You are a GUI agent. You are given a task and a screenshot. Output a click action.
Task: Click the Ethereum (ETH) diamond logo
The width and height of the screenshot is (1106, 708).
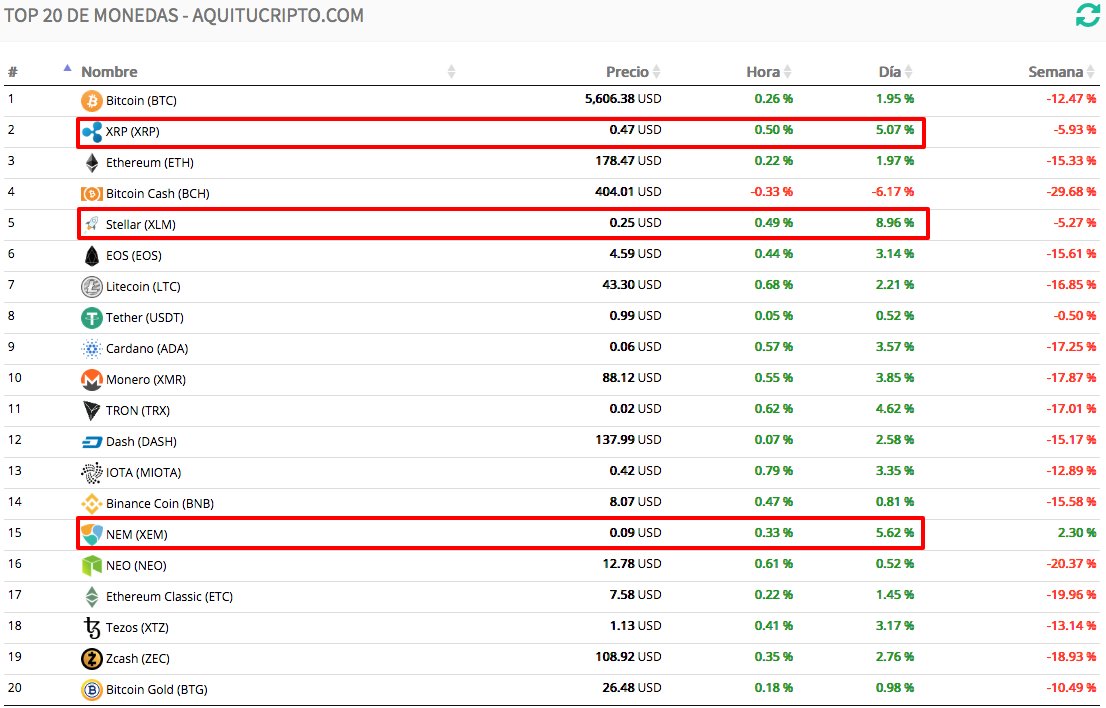click(x=92, y=163)
